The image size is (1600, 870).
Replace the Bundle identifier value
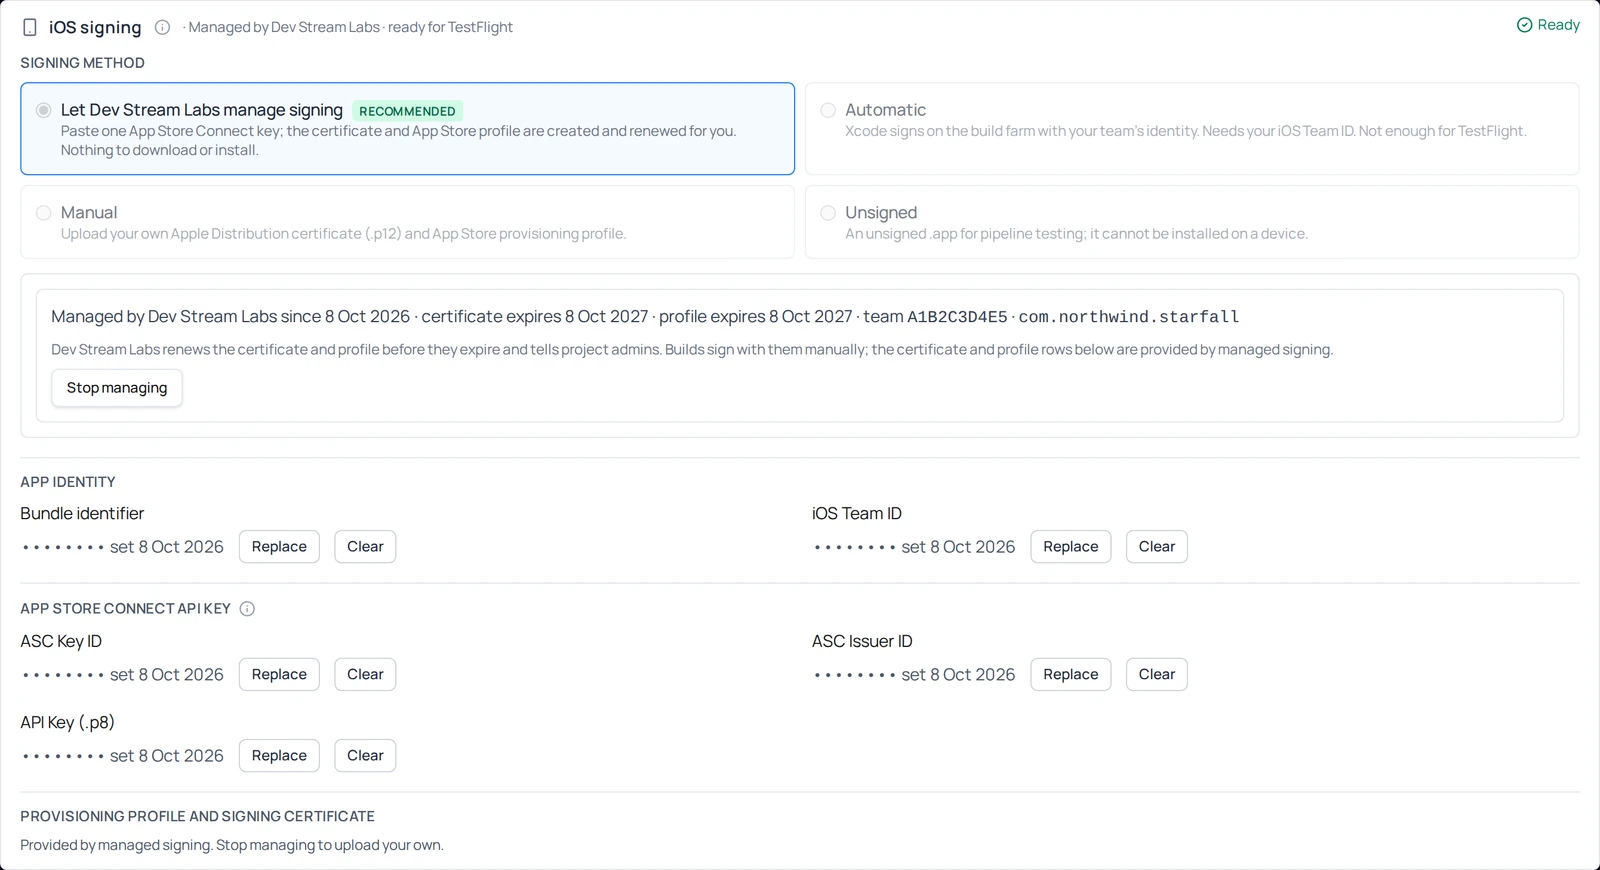click(x=279, y=547)
